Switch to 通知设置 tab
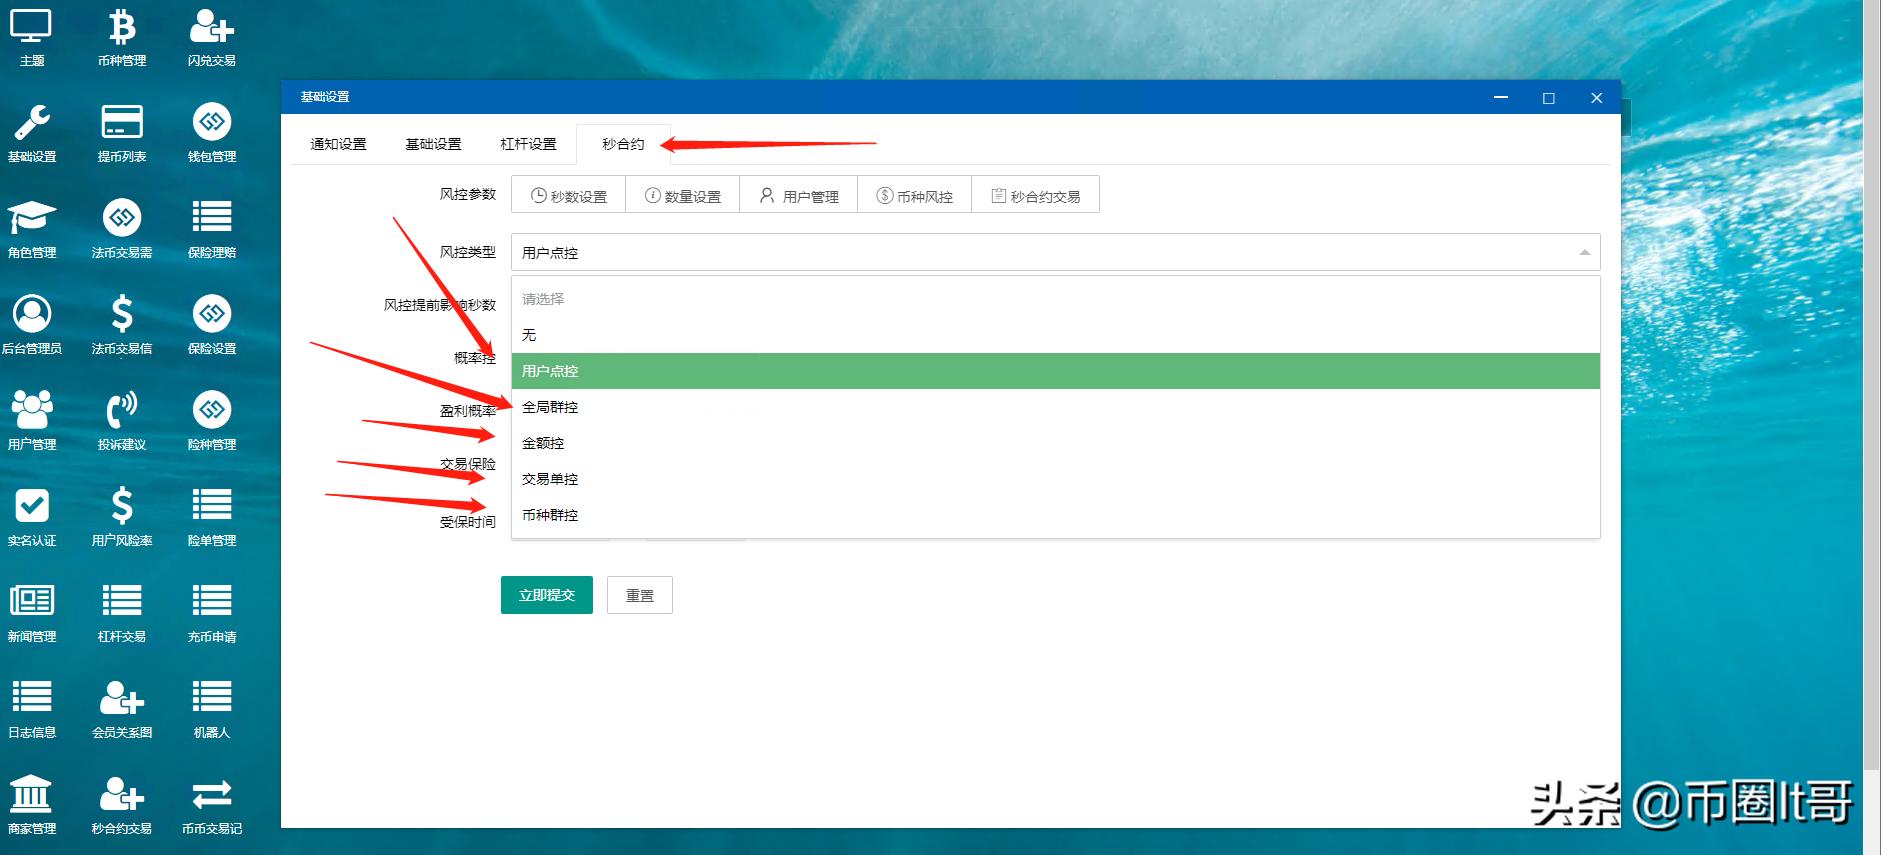 [338, 144]
